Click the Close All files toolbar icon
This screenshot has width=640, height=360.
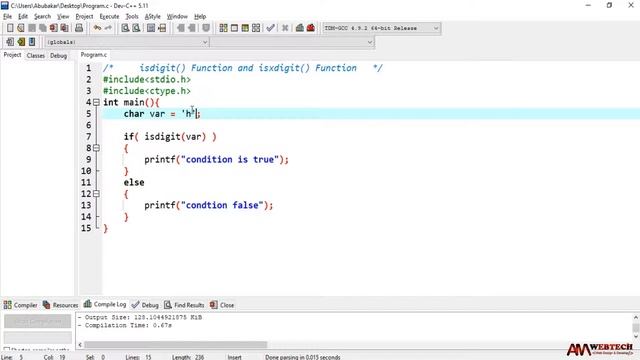click(64, 28)
